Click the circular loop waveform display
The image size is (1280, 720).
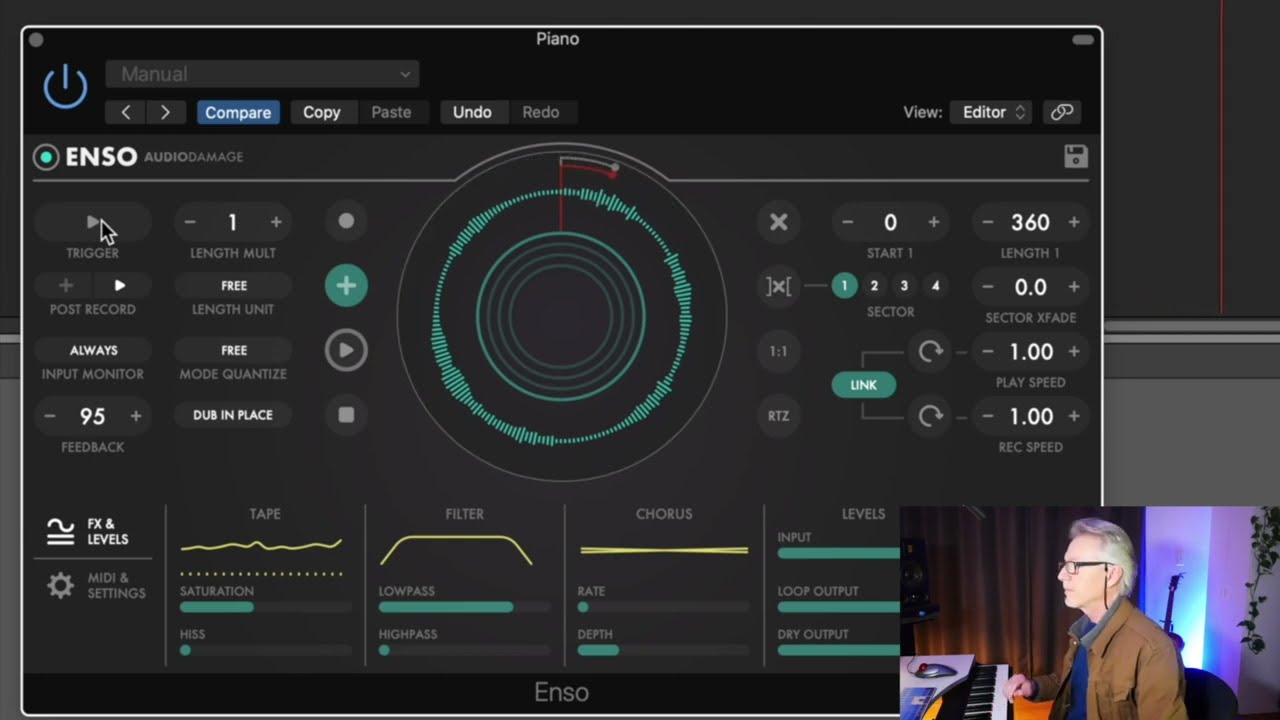[561, 316]
